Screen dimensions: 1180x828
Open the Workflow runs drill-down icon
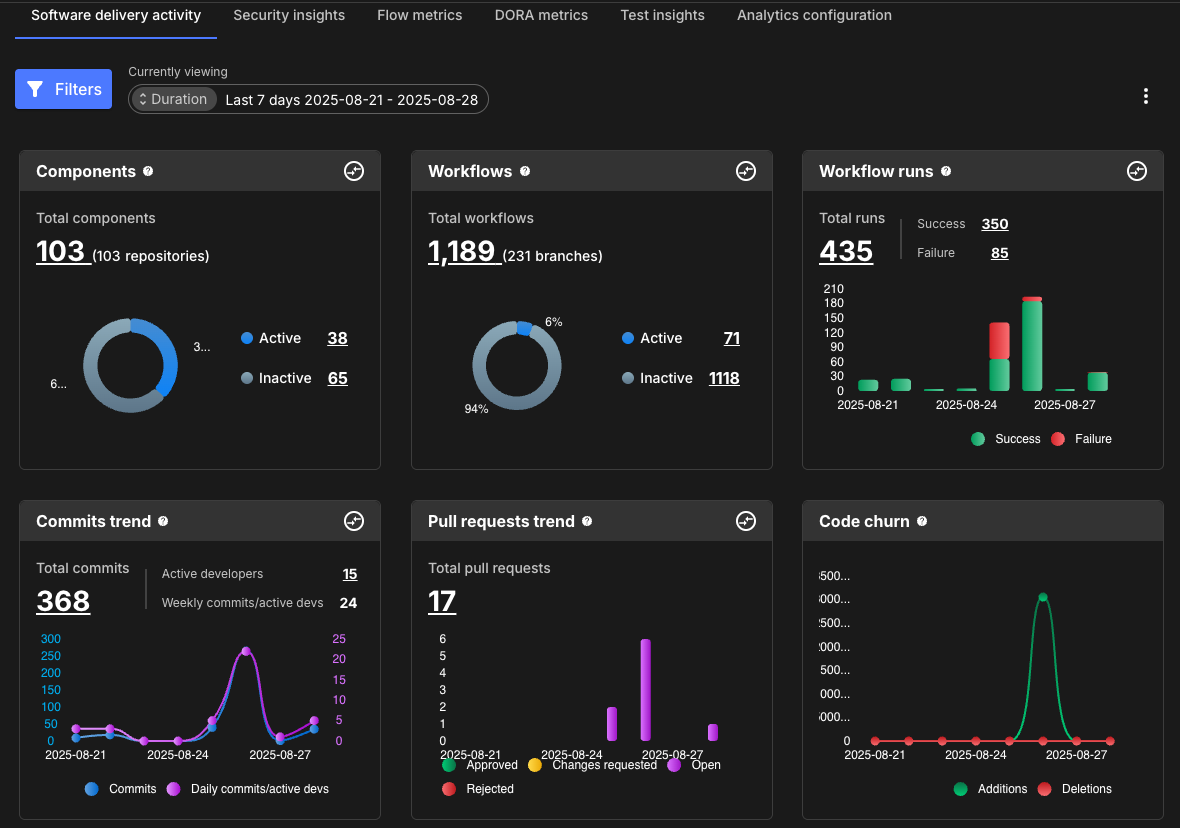[x=1137, y=171]
